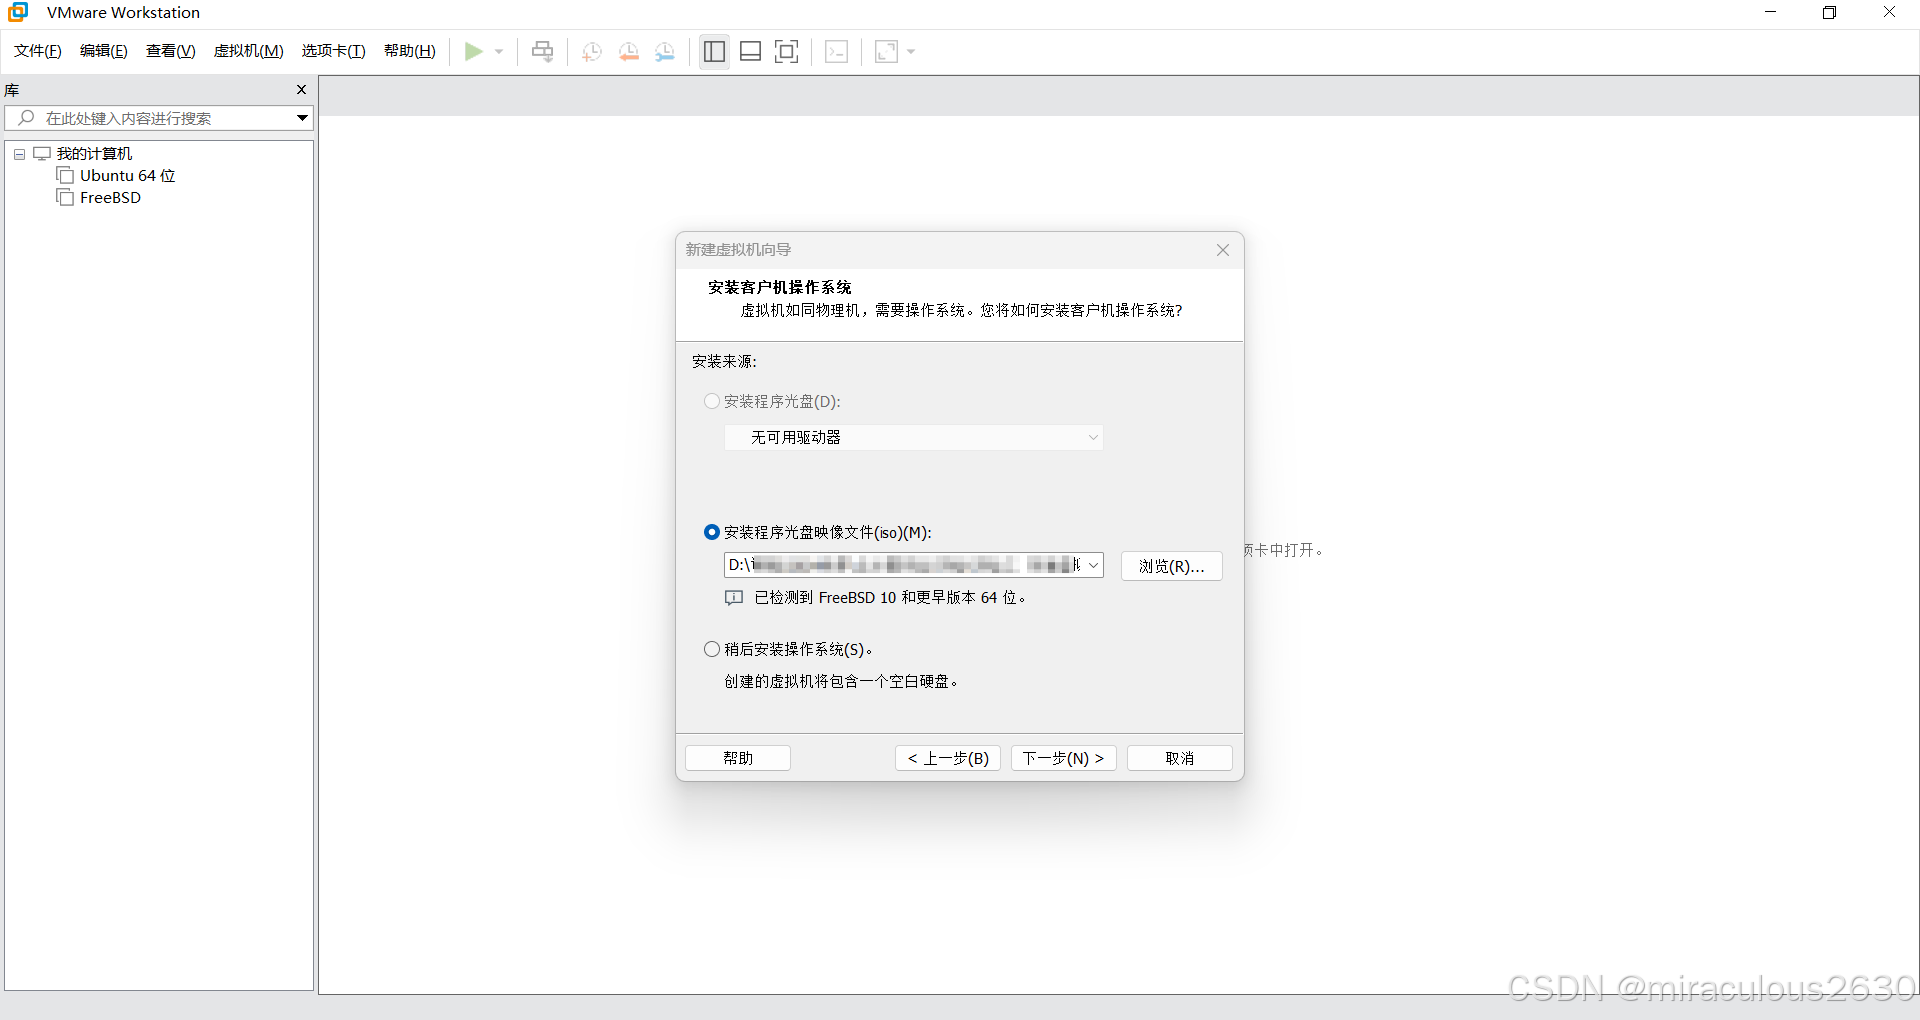Screen dimensions: 1920x1020
Task: Click the info icon beside FreeBSD detection
Action: point(734,598)
